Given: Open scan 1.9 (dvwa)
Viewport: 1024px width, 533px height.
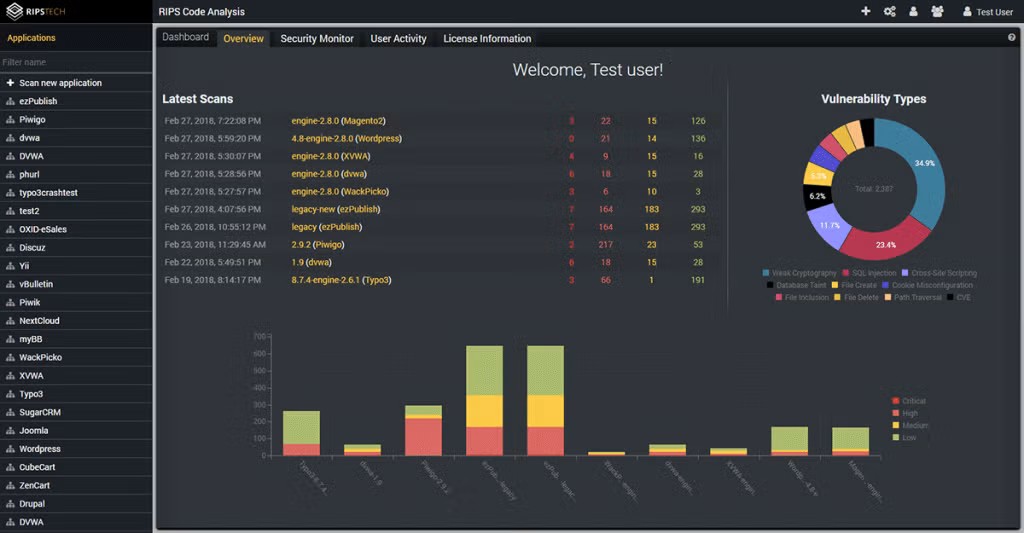Looking at the screenshot, I should [312, 262].
